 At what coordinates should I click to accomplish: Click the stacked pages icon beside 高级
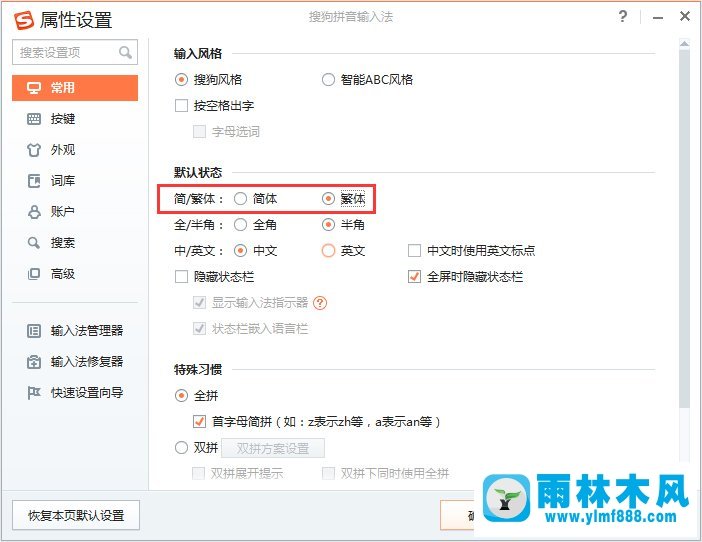coord(34,273)
